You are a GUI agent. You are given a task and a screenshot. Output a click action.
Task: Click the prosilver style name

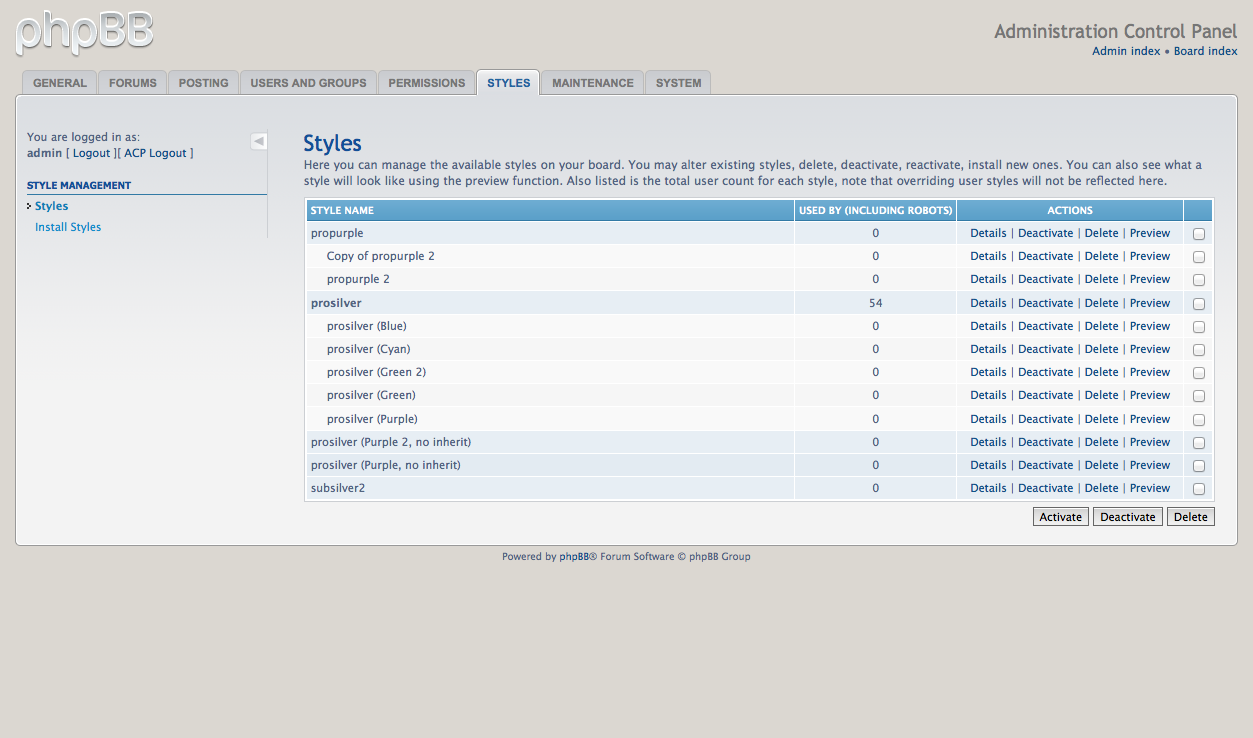(x=336, y=303)
